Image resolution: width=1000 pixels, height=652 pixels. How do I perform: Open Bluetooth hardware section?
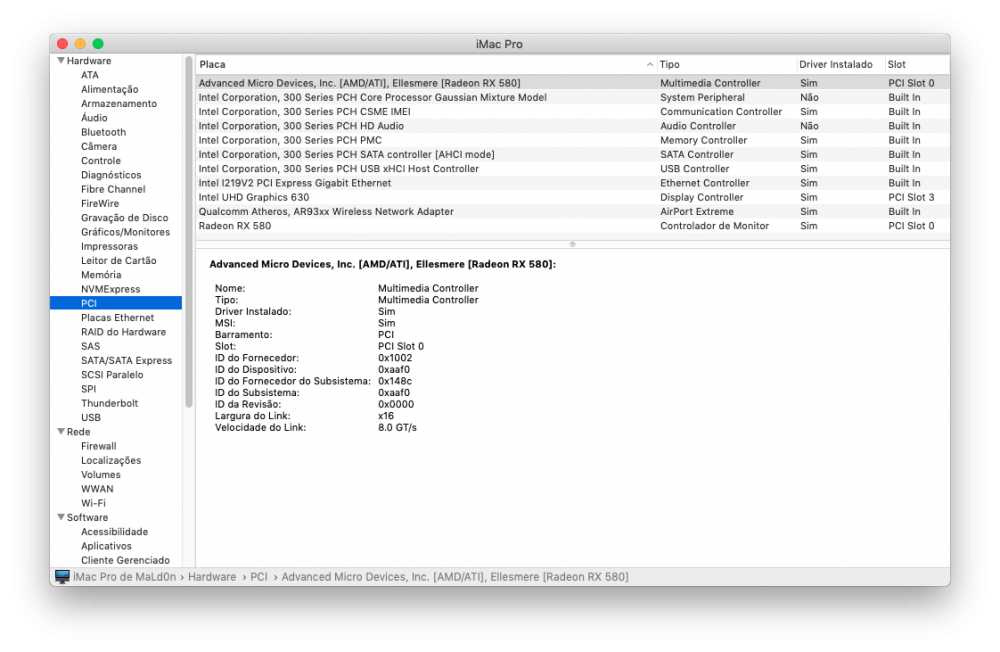pyautogui.click(x=103, y=132)
